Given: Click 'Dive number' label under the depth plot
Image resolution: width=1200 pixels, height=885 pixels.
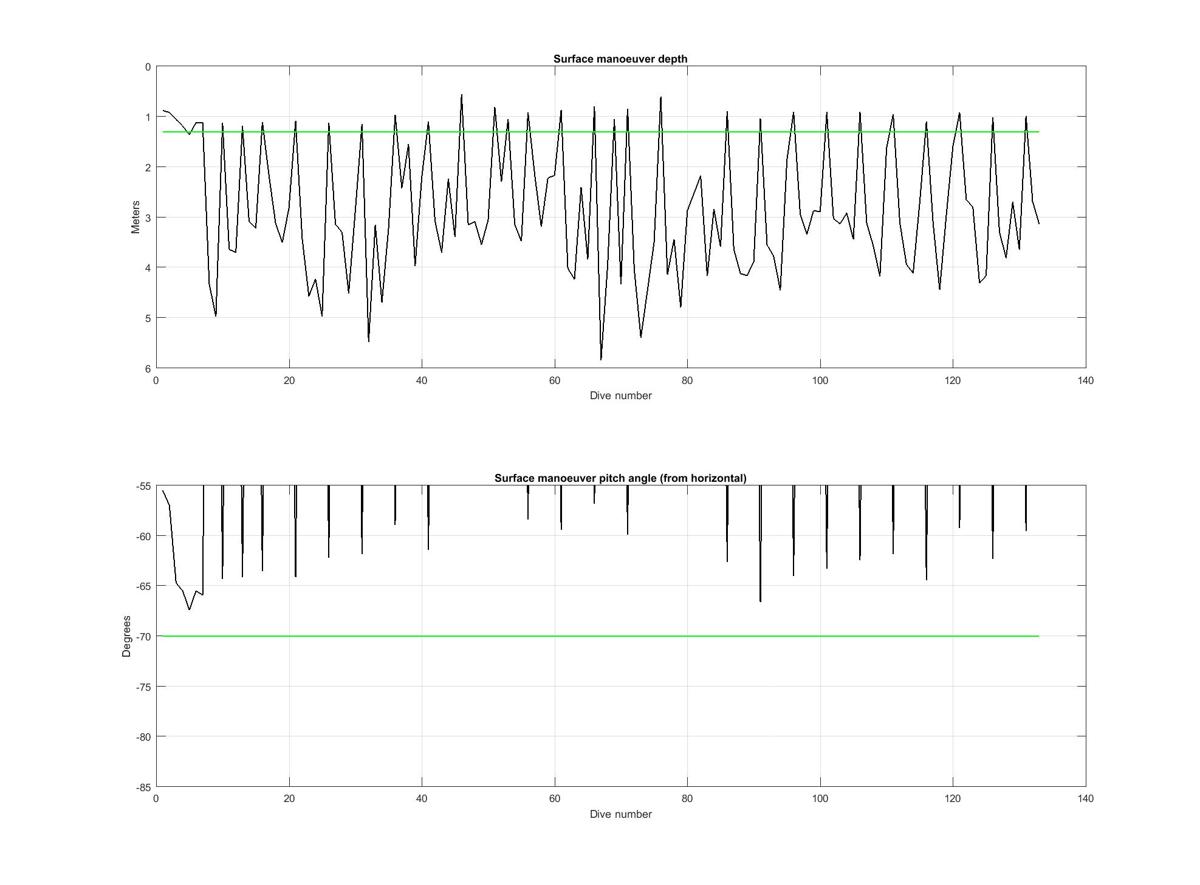Looking at the screenshot, I should [x=620, y=395].
